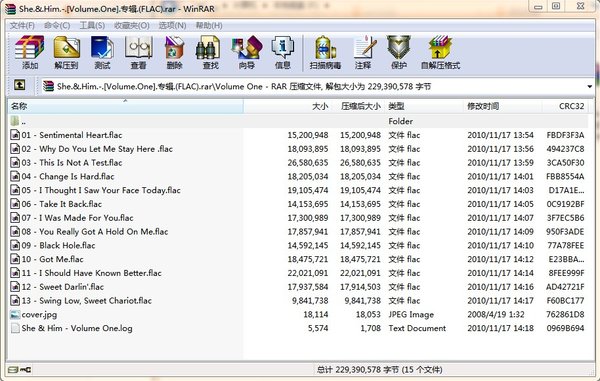Click the parent folder ".." icon
Image resolution: width=600 pixels, height=381 pixels.
(x=15, y=121)
